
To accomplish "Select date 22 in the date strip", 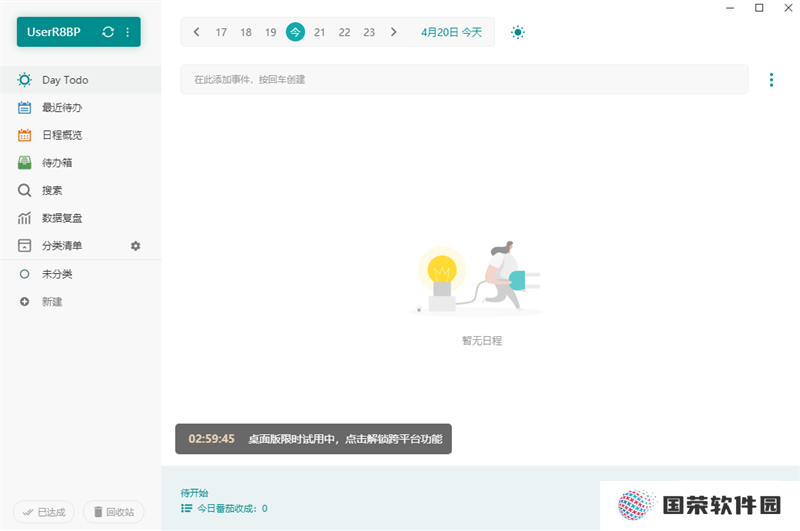I will tap(344, 33).
